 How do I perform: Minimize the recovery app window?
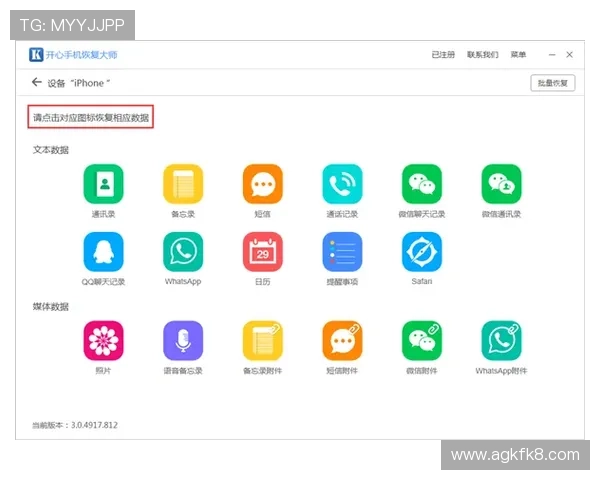tap(552, 55)
